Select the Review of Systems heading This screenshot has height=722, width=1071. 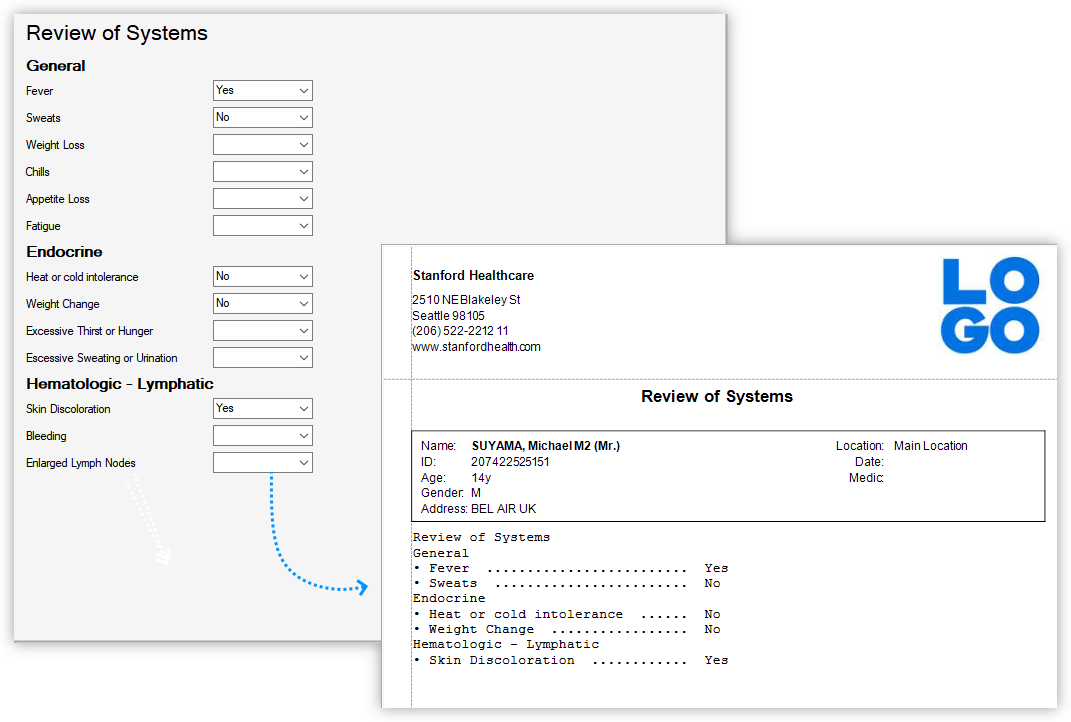(116, 33)
